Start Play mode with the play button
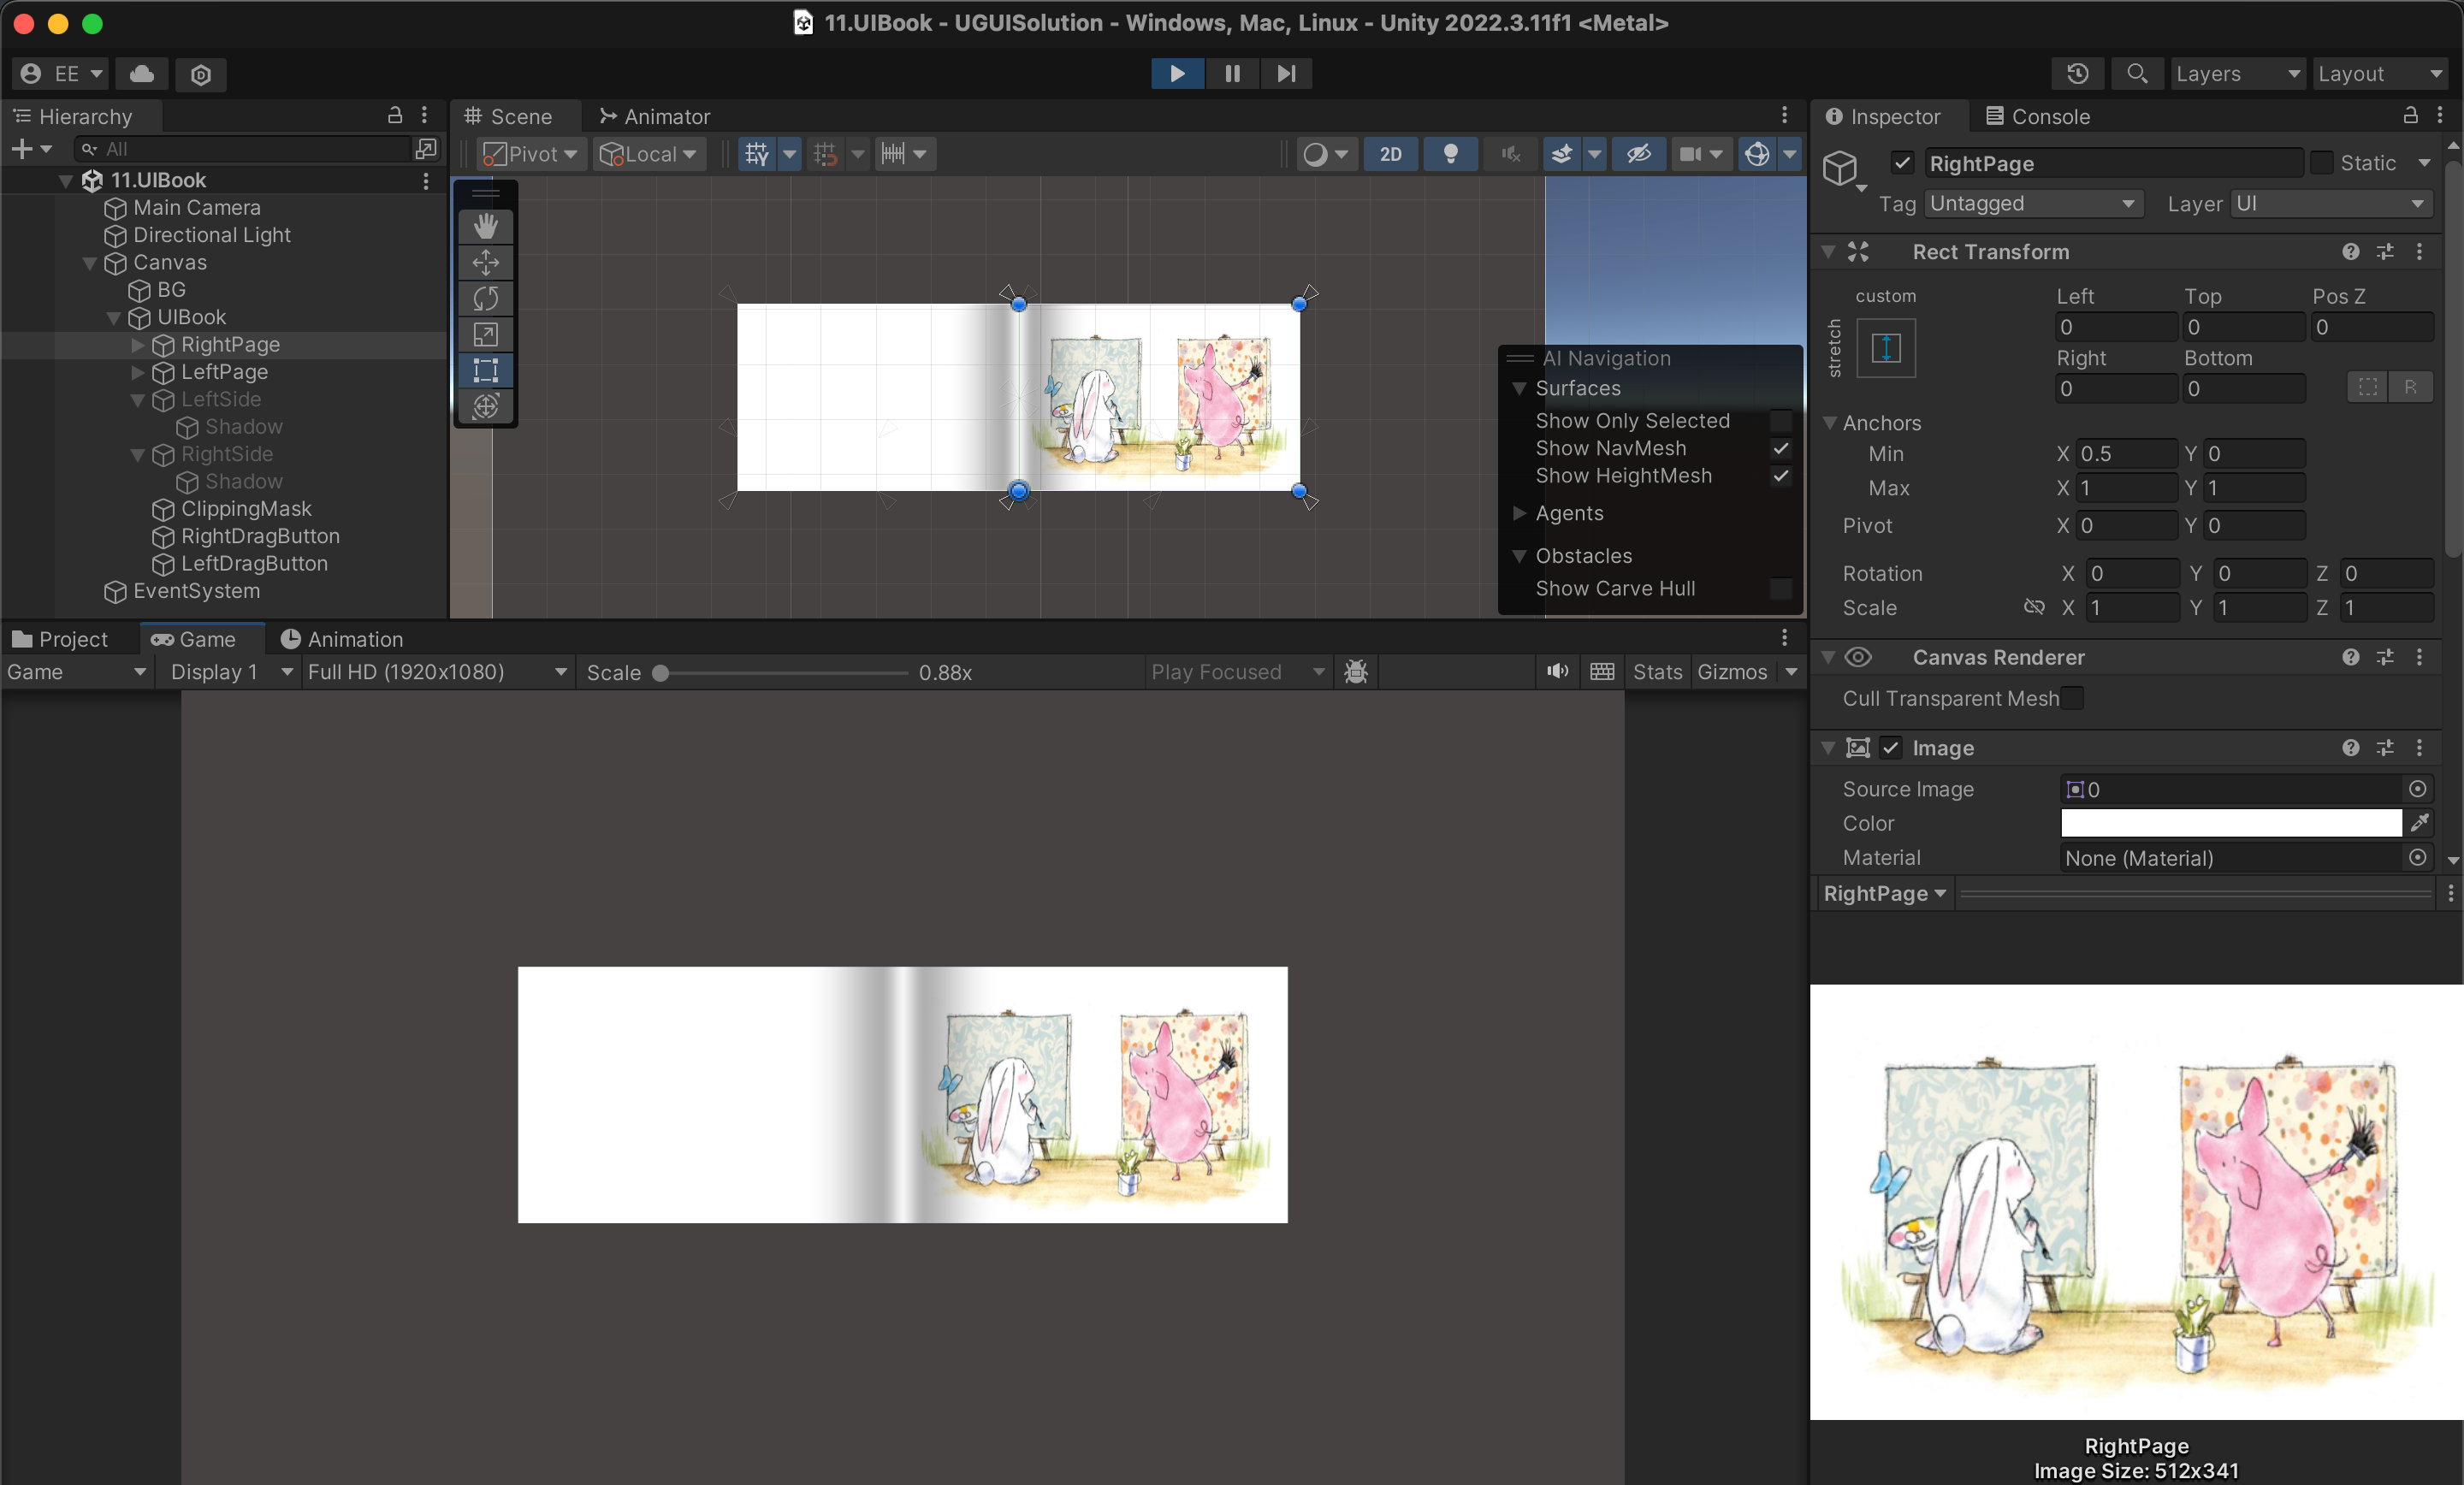Screen dimensions: 2464x1485 click(x=1177, y=73)
